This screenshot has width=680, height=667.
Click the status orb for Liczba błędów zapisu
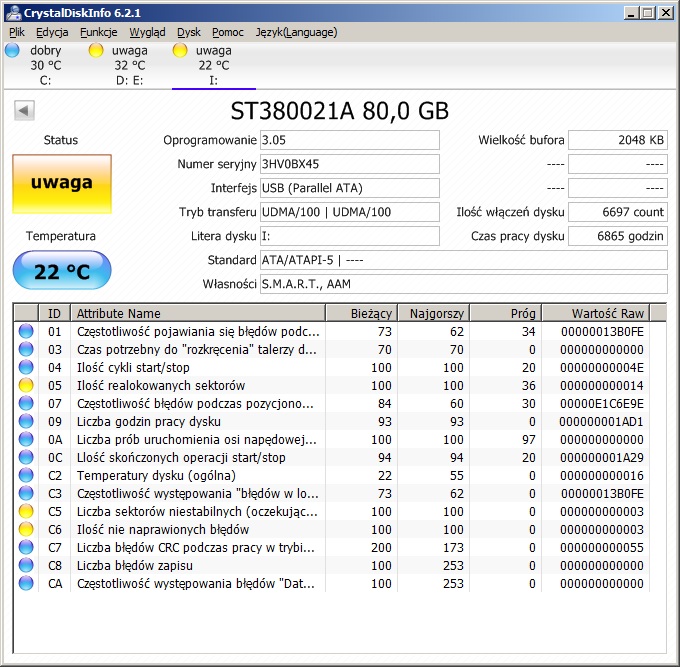point(26,566)
